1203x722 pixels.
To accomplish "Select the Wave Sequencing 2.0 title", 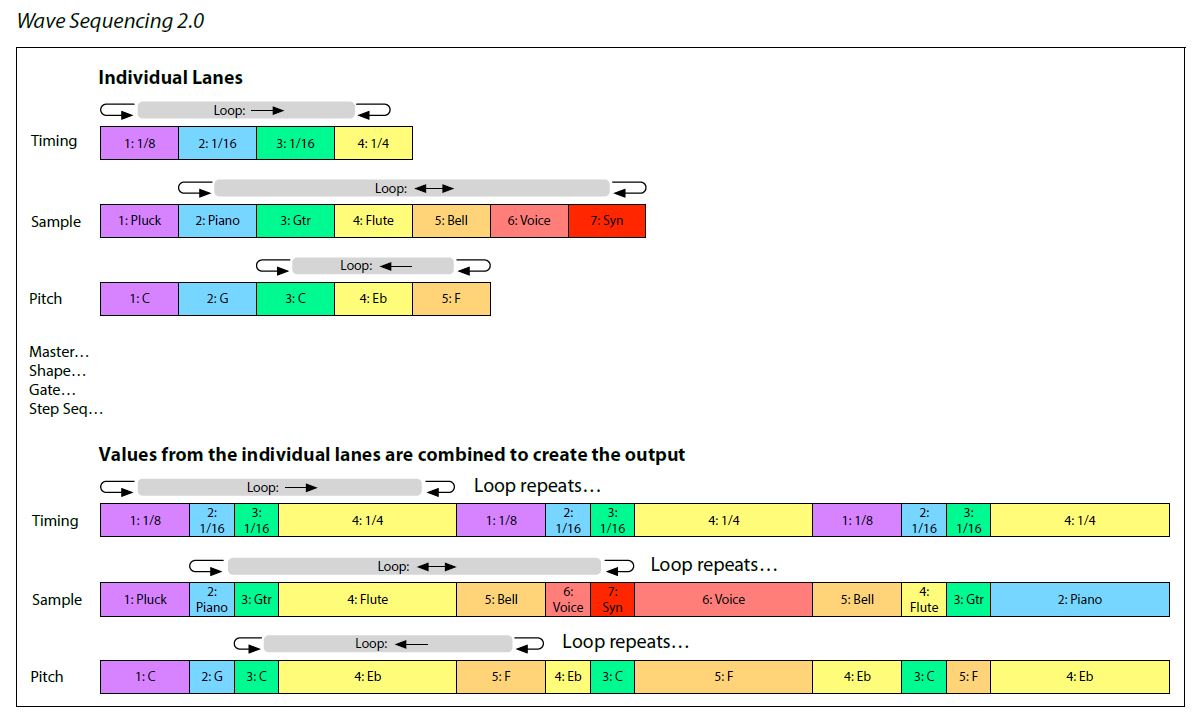I will point(110,20).
